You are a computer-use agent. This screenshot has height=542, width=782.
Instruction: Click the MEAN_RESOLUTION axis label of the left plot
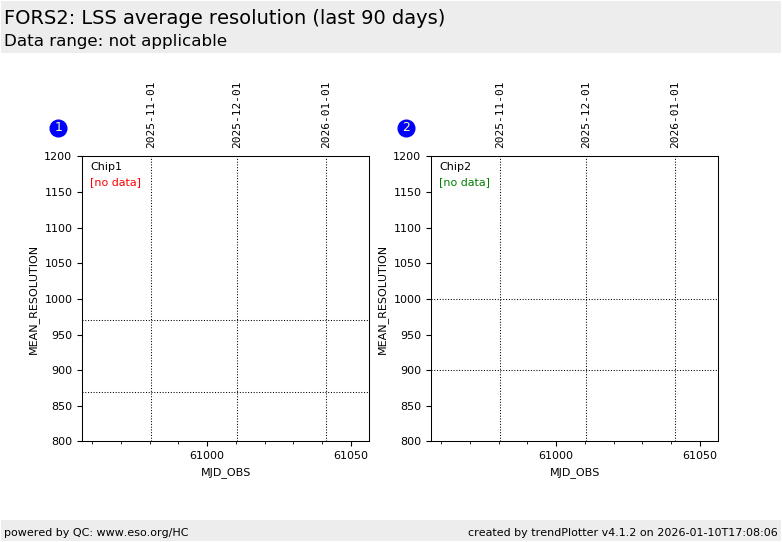point(33,300)
